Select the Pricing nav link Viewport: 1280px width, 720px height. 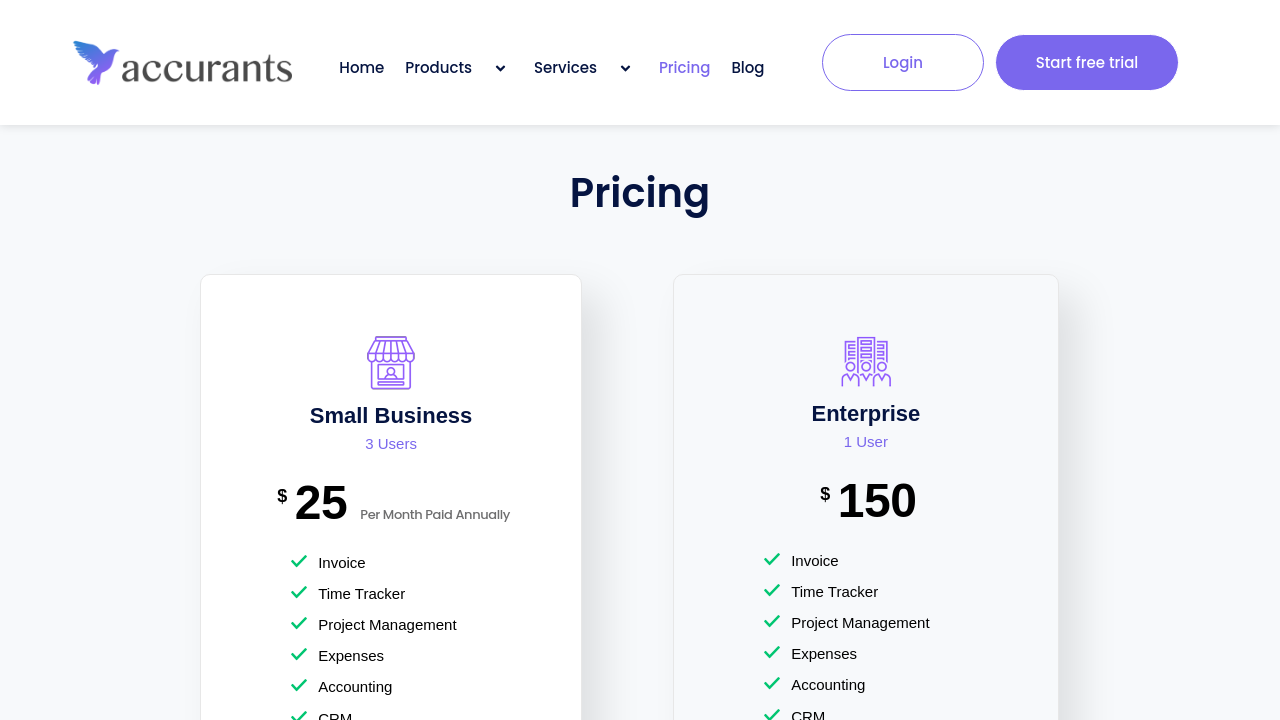tap(684, 68)
